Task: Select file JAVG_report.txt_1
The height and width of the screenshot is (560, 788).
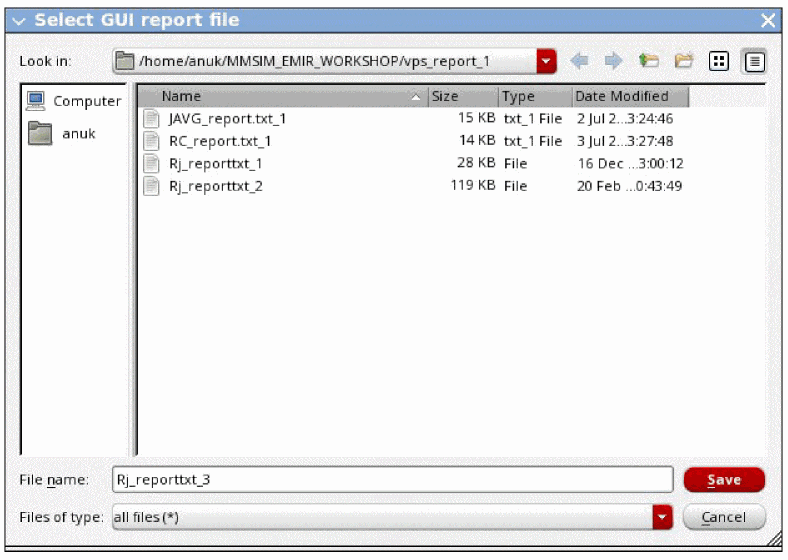Action: [227, 119]
